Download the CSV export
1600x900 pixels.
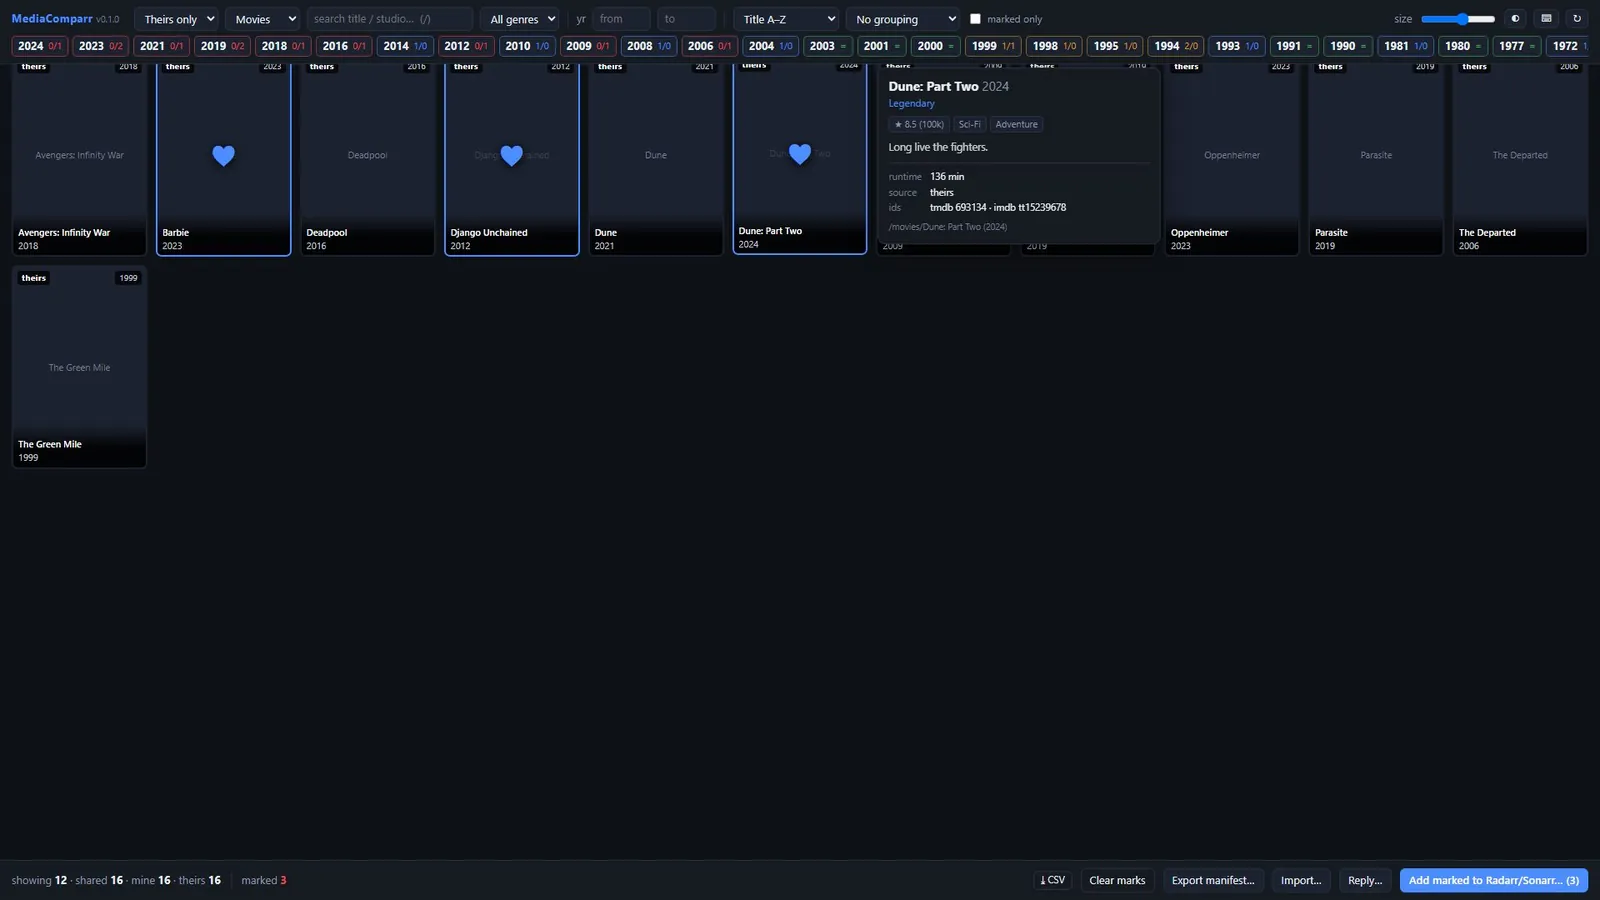(x=1052, y=880)
